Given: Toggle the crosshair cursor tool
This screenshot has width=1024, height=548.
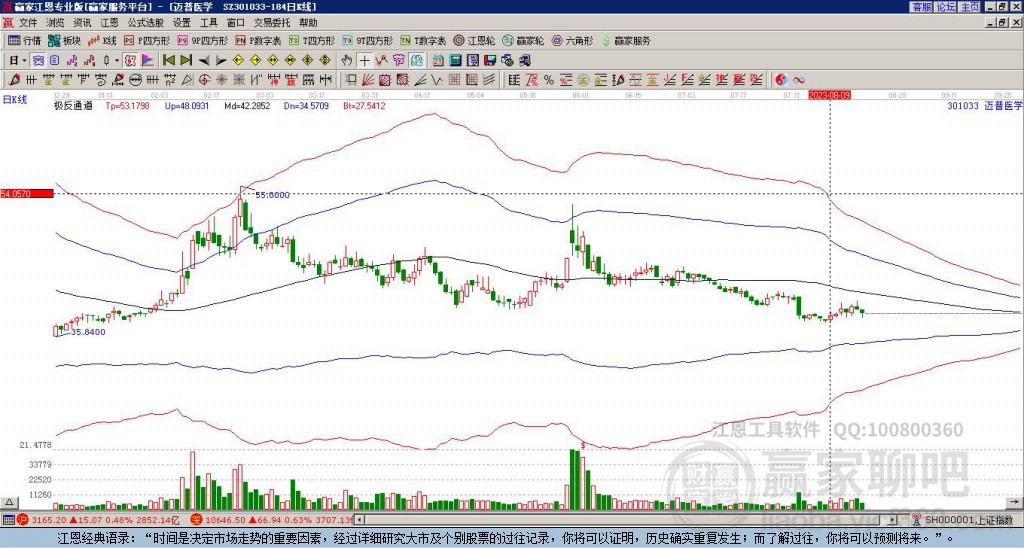Looking at the screenshot, I should [364, 60].
